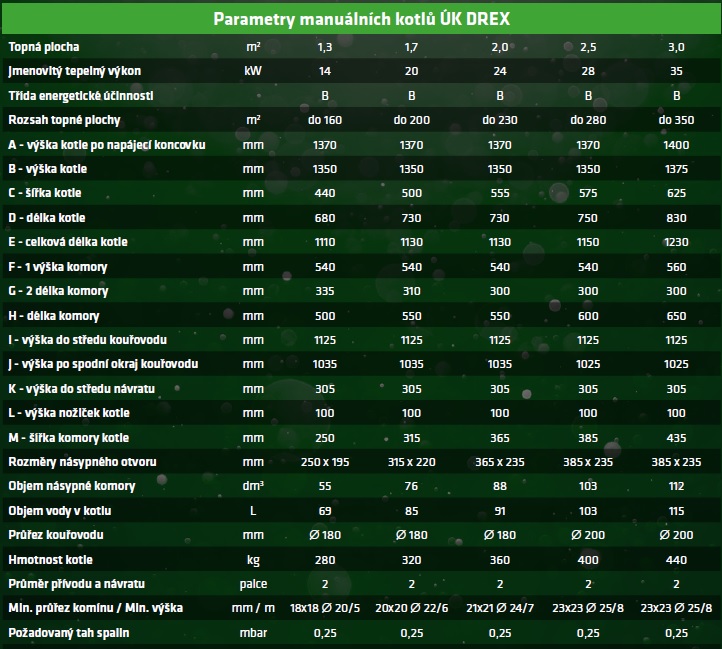
Task: Click the value 14 in the kW row
Action: click(325, 71)
